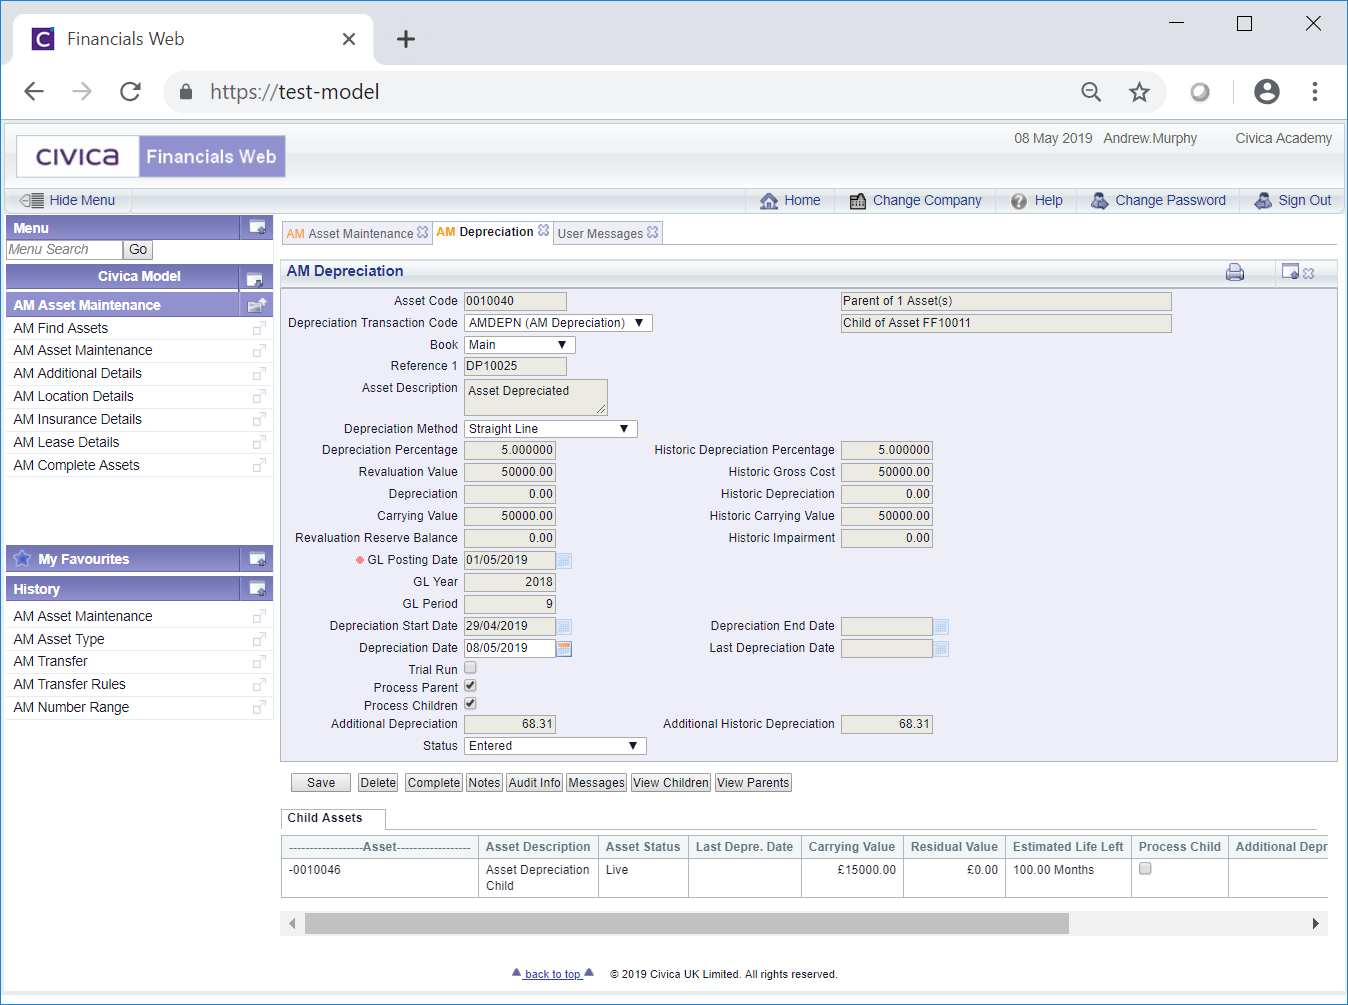1348x1005 pixels.
Task: Open the Help link
Action: [x=1037, y=201]
